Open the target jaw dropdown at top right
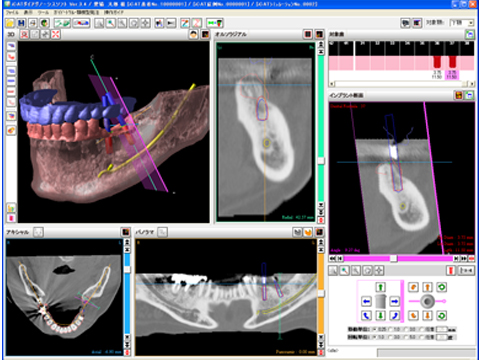Viewport: 480px width, 360px height. point(471,23)
